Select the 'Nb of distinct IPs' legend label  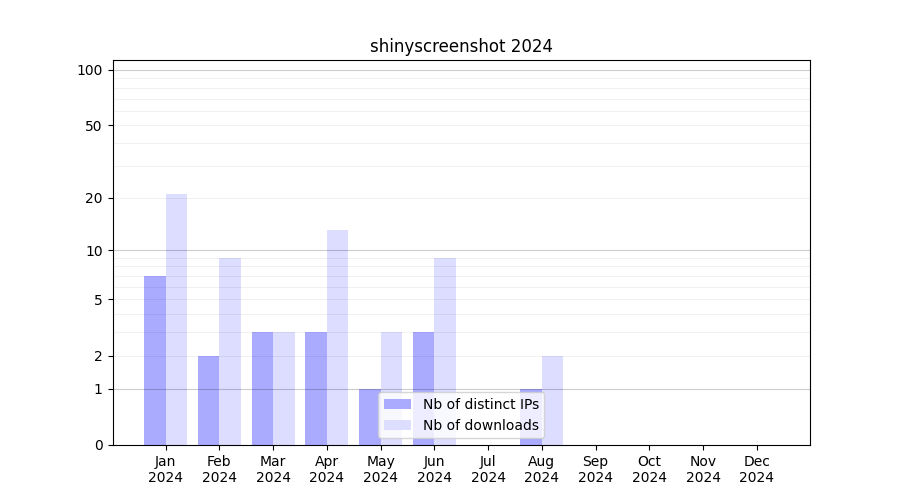(480, 404)
